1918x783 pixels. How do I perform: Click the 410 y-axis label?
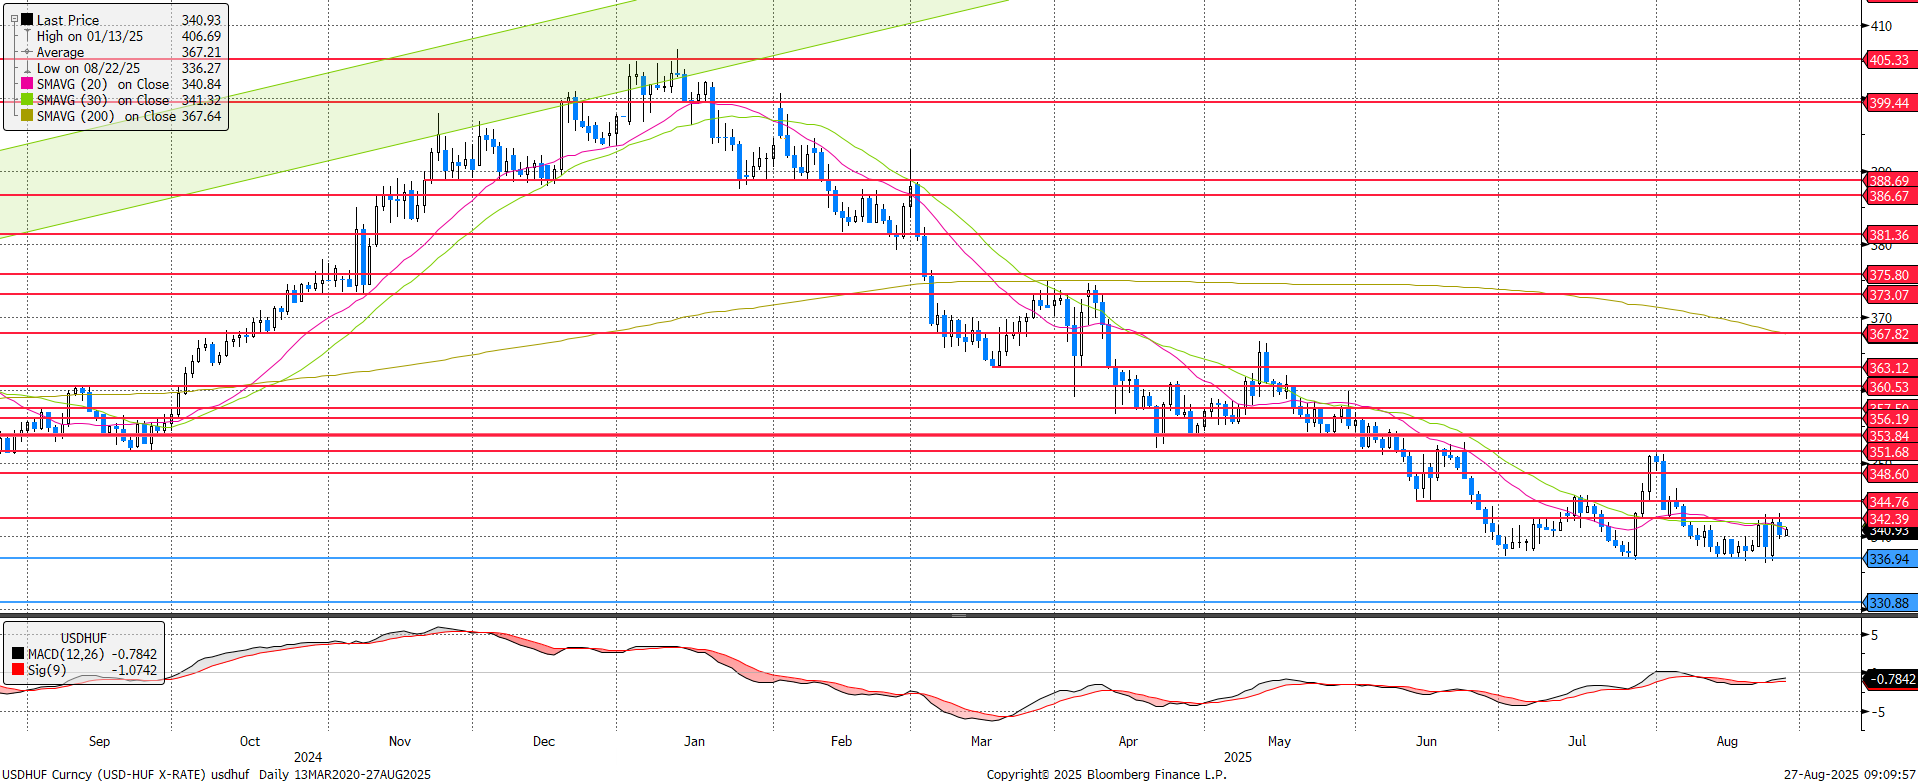(x=1881, y=26)
